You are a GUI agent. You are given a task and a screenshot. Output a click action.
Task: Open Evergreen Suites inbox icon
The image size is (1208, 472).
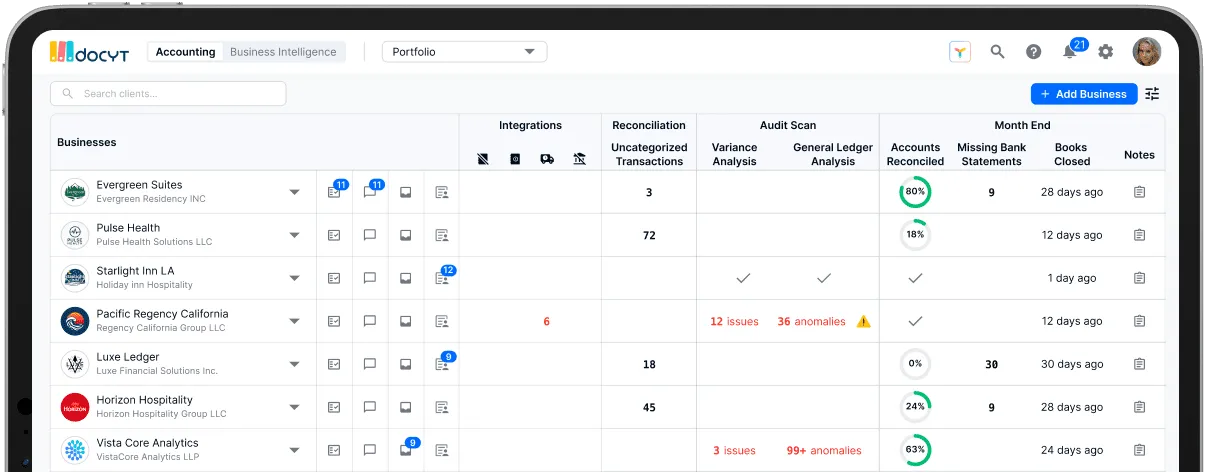click(x=406, y=192)
